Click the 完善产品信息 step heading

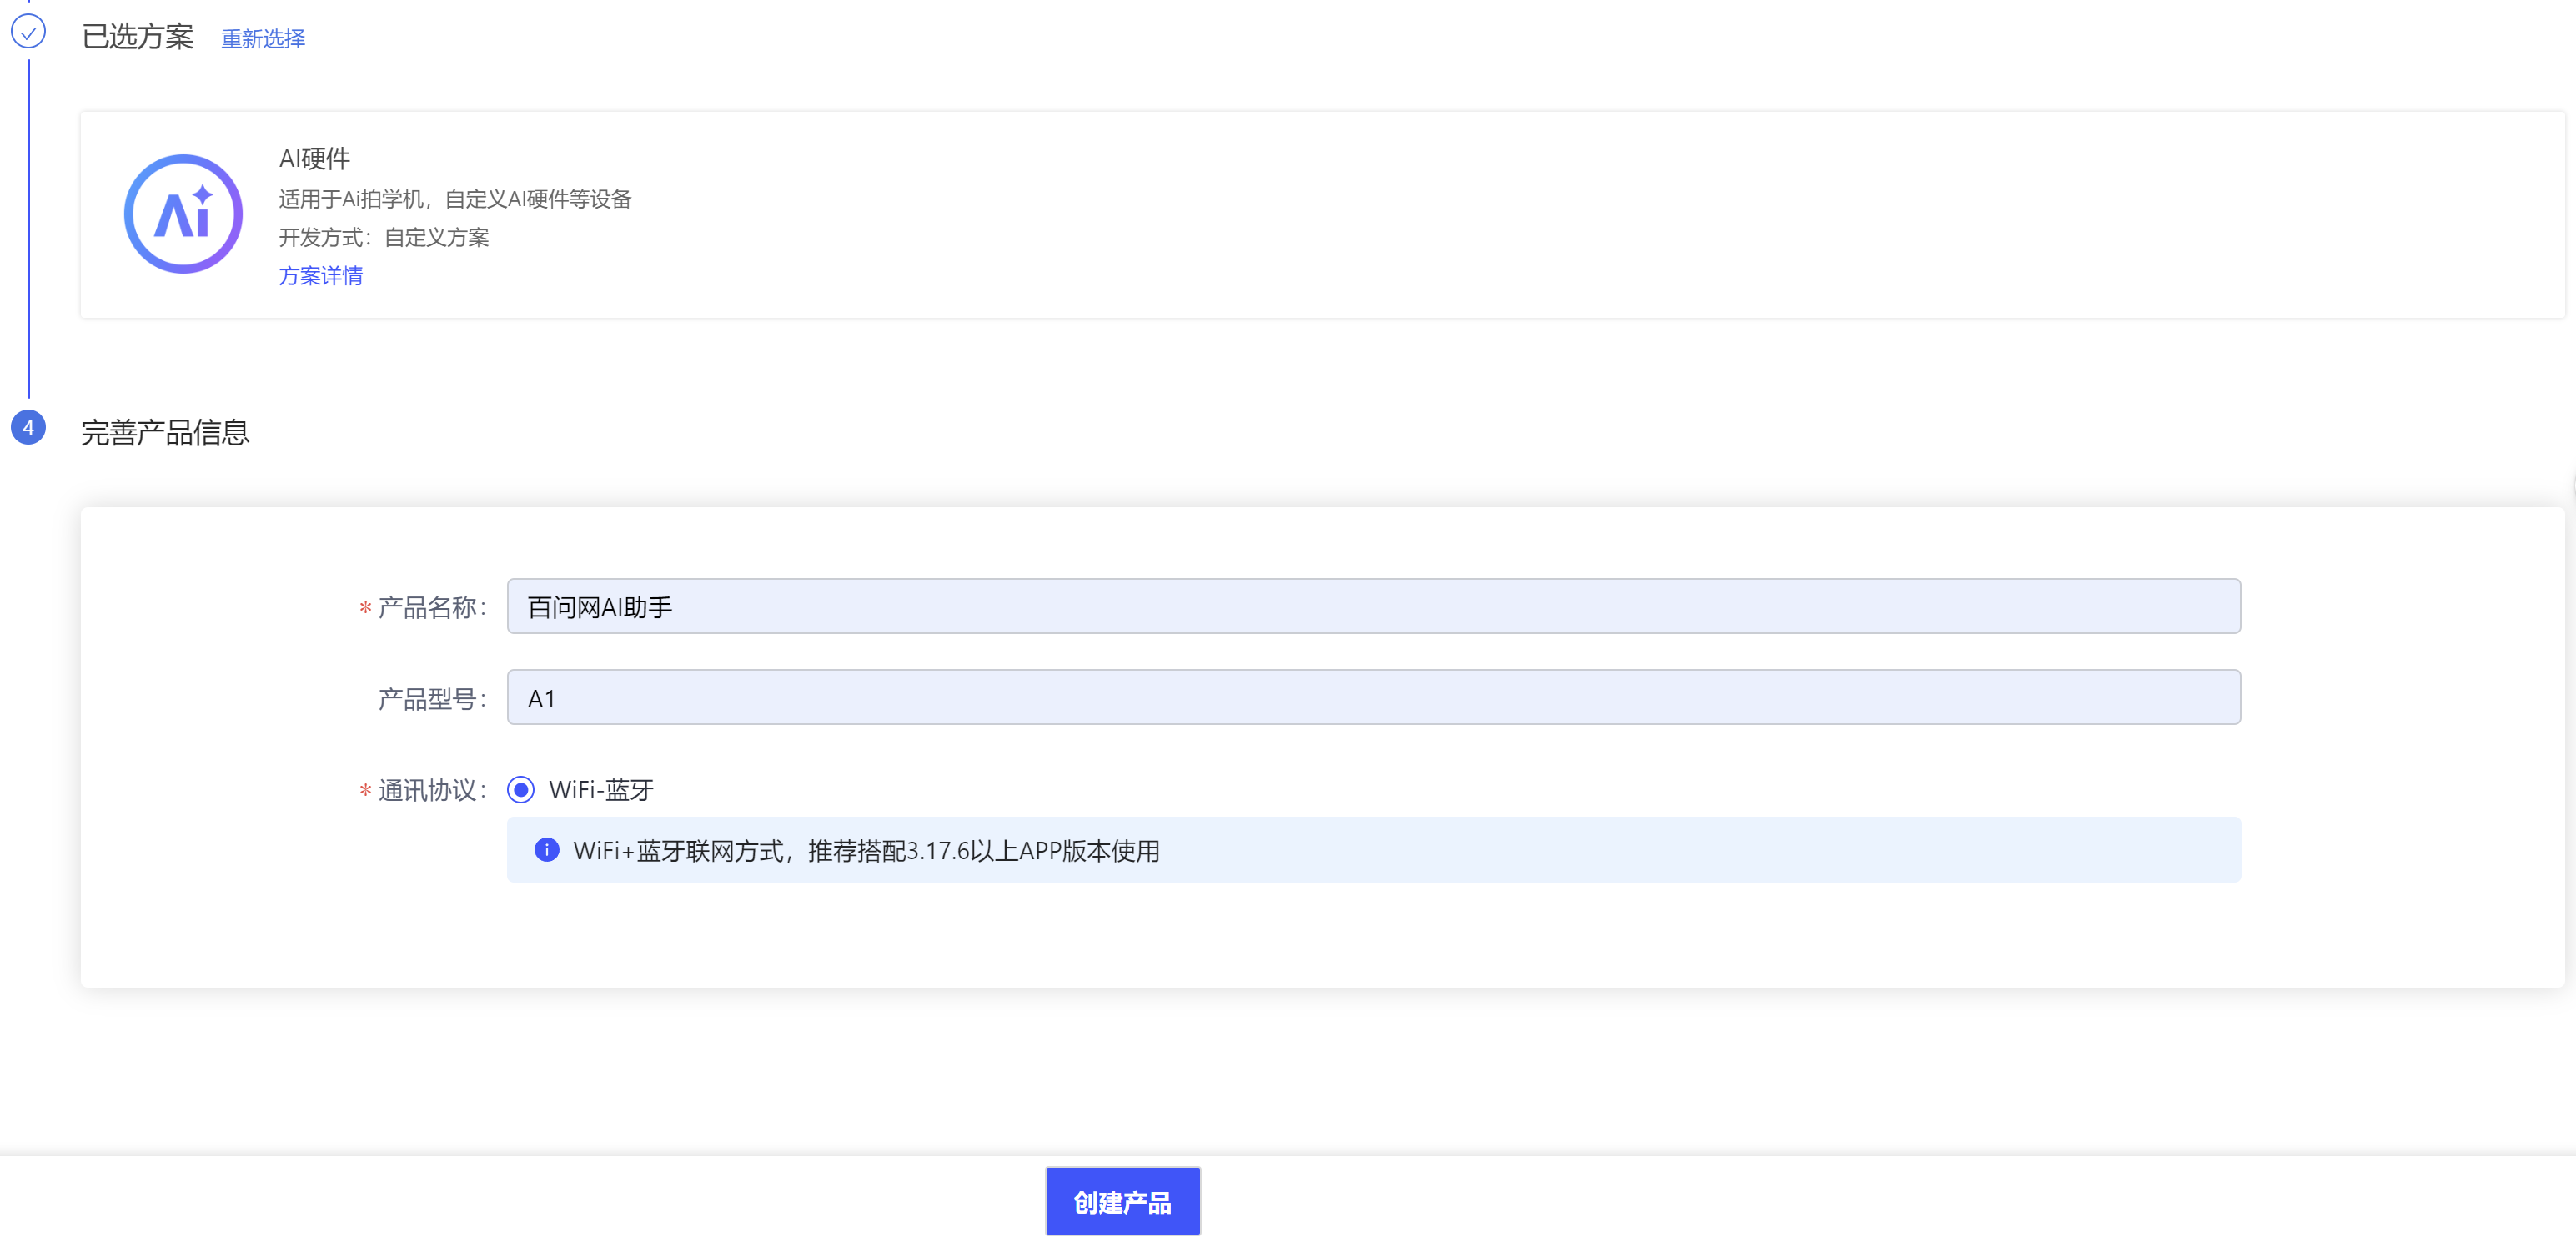point(165,432)
